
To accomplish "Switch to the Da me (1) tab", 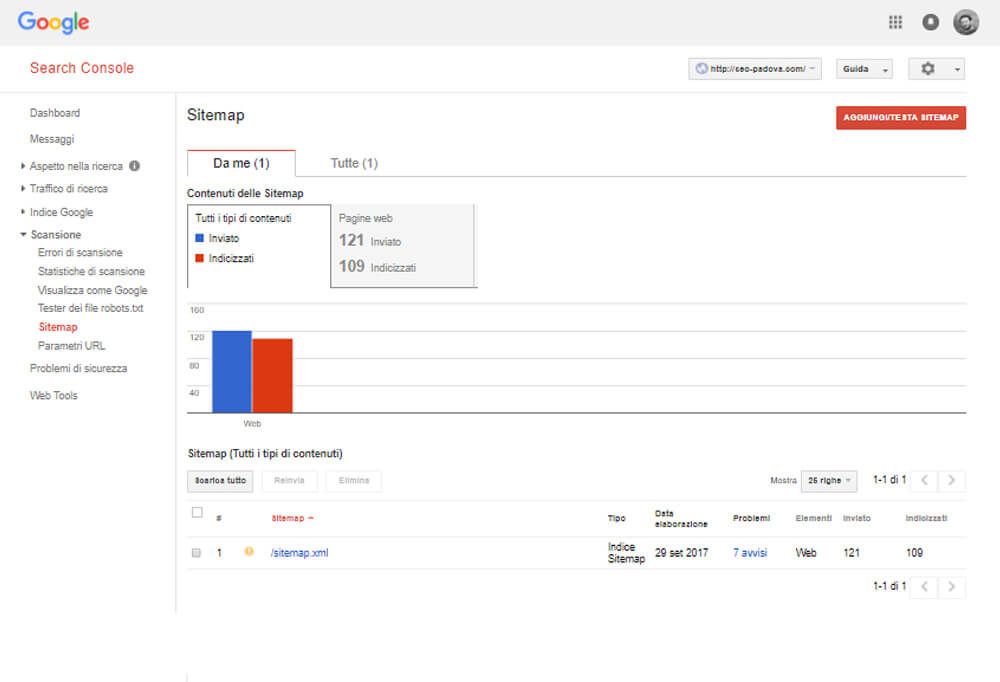I will (241, 163).
